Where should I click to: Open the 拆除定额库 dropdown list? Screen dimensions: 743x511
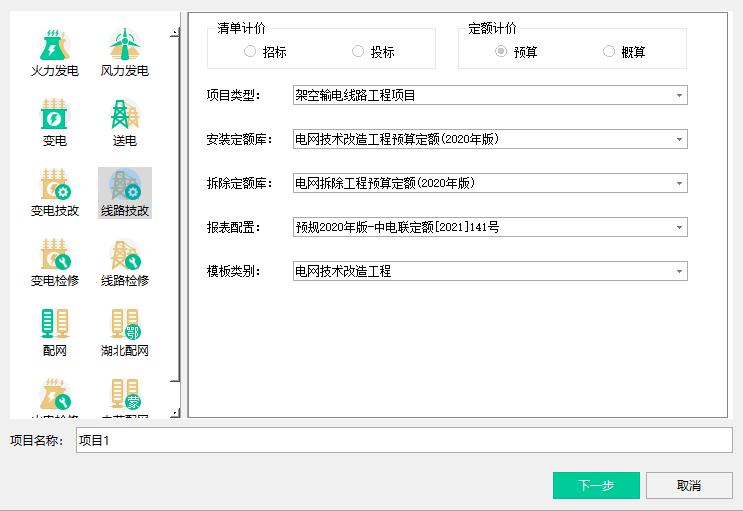(490, 183)
